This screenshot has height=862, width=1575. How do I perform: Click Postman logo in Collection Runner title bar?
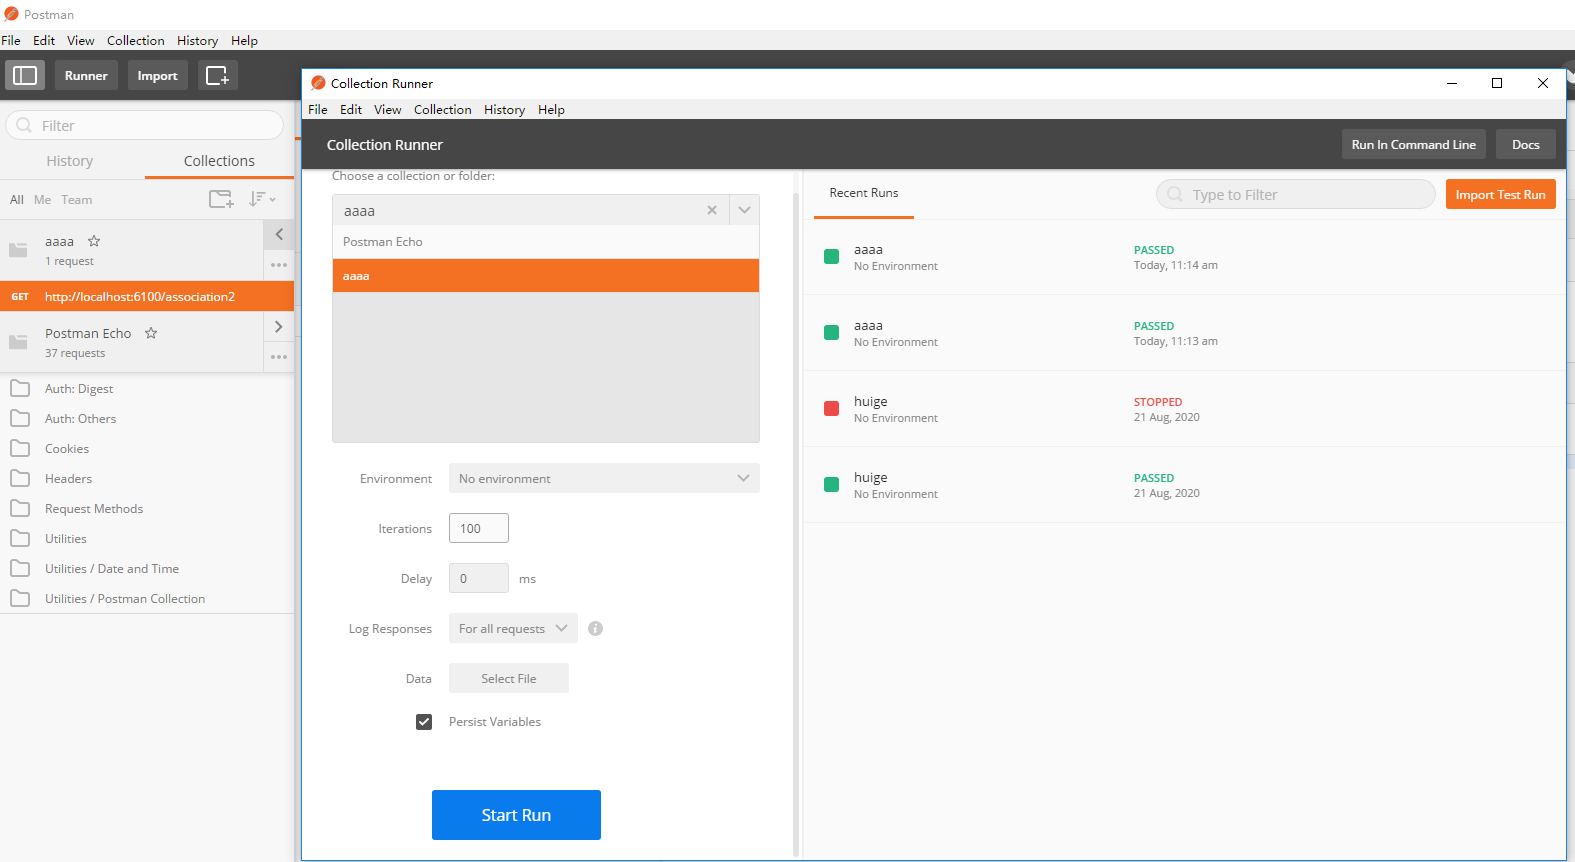click(318, 83)
